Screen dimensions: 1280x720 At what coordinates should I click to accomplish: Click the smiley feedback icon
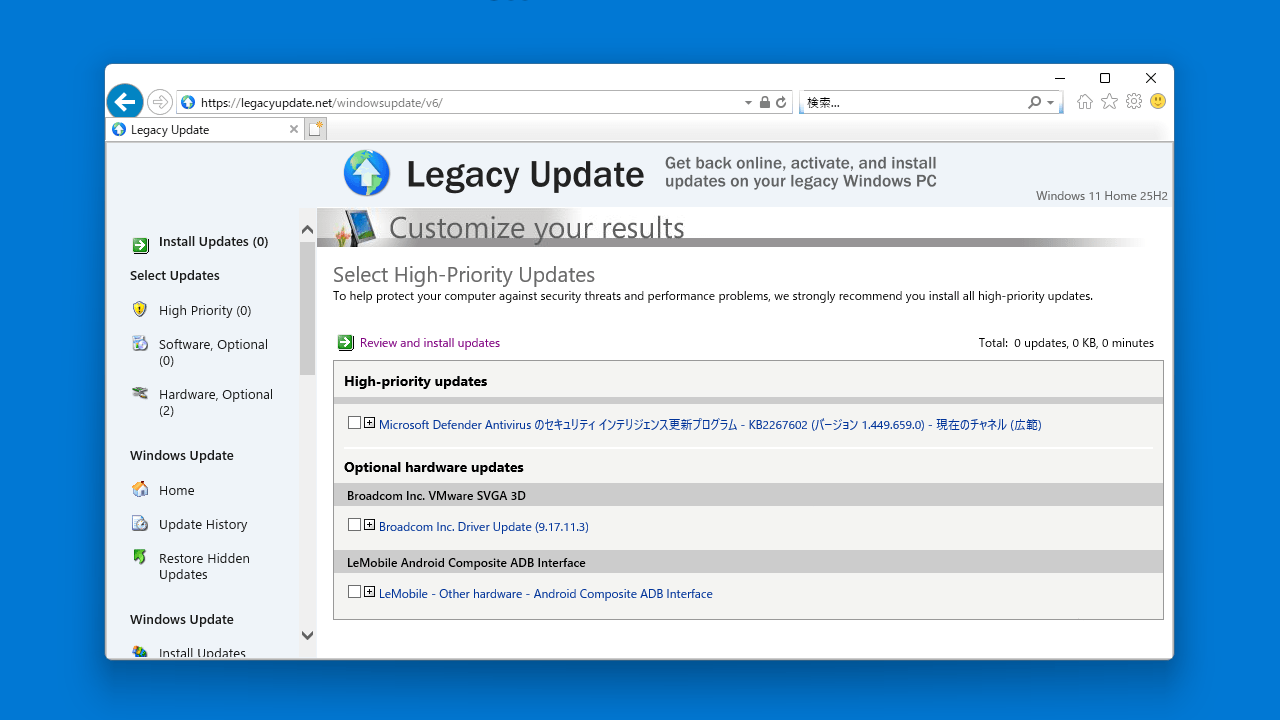1158,101
